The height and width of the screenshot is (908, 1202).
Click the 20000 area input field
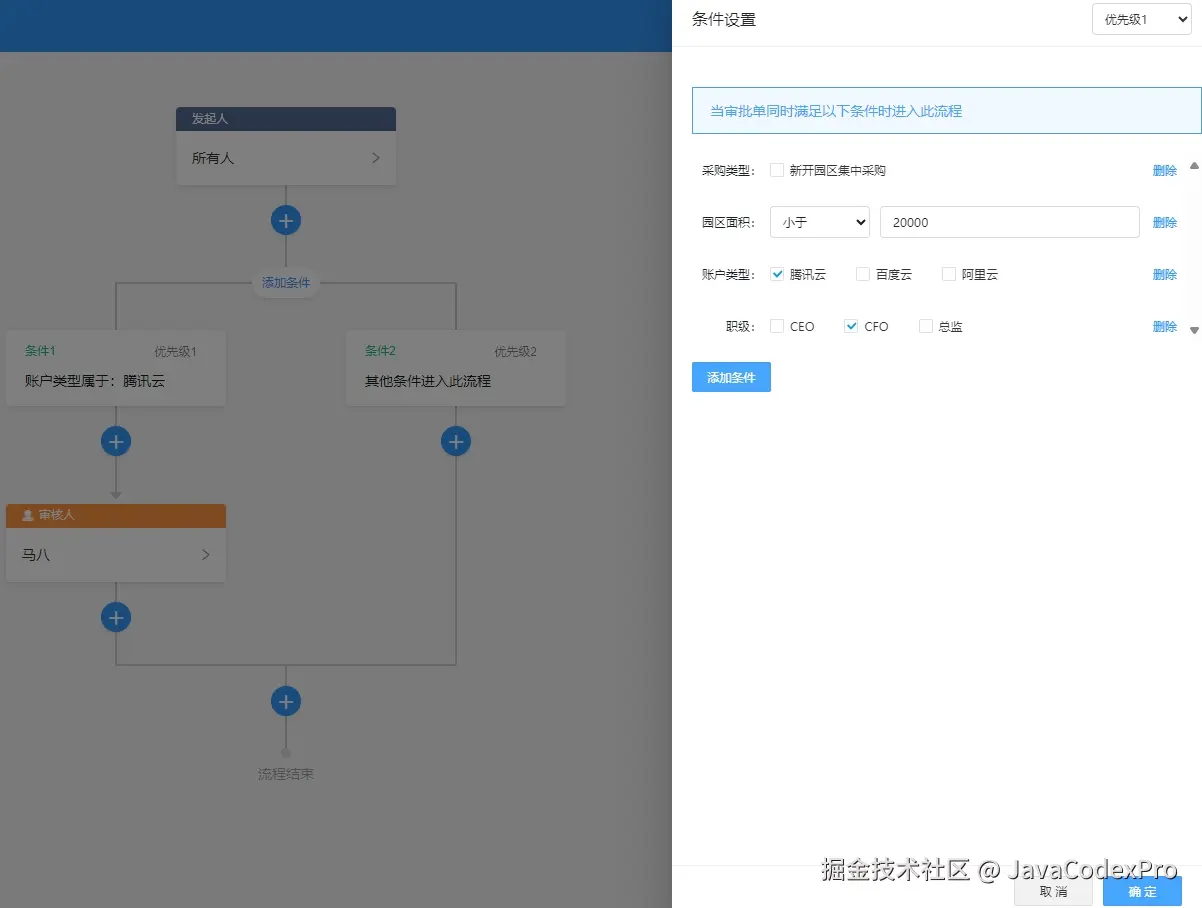1010,222
